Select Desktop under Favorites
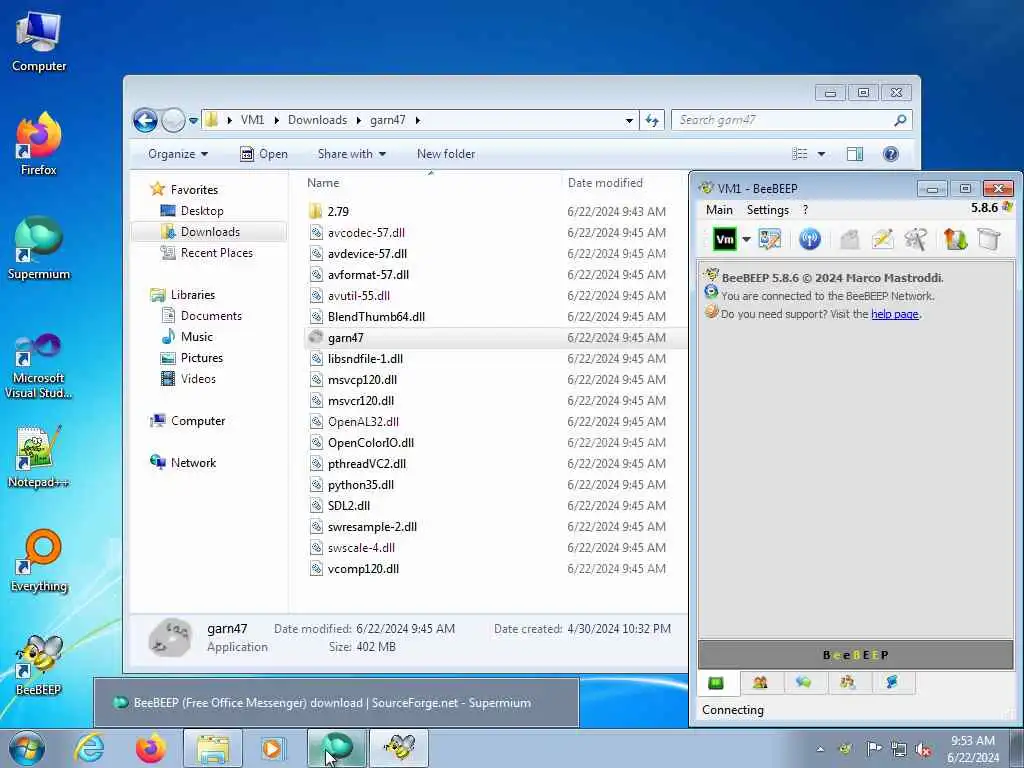 (x=202, y=211)
